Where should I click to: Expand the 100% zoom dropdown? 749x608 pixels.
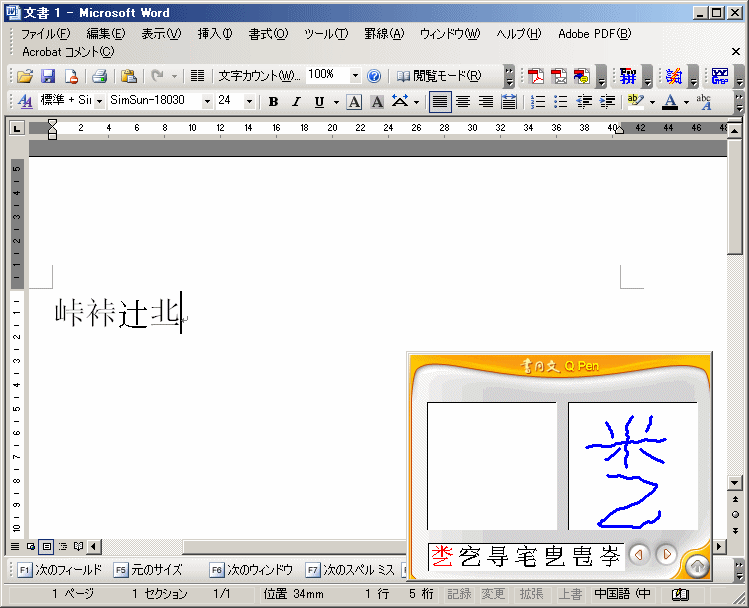click(355, 76)
